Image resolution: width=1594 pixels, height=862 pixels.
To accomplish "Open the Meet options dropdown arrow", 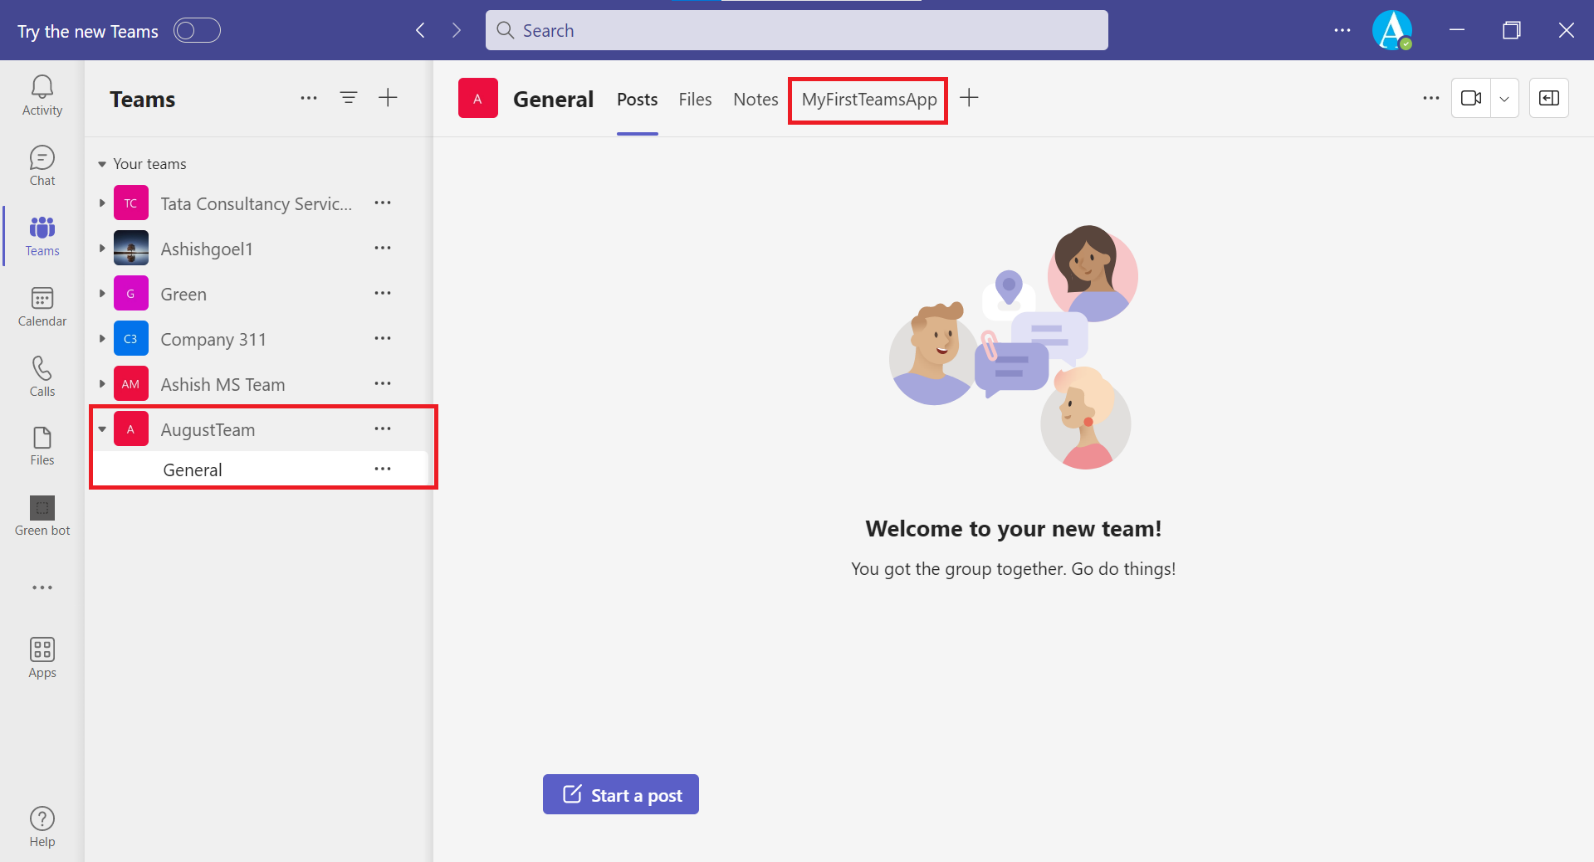I will [1504, 98].
